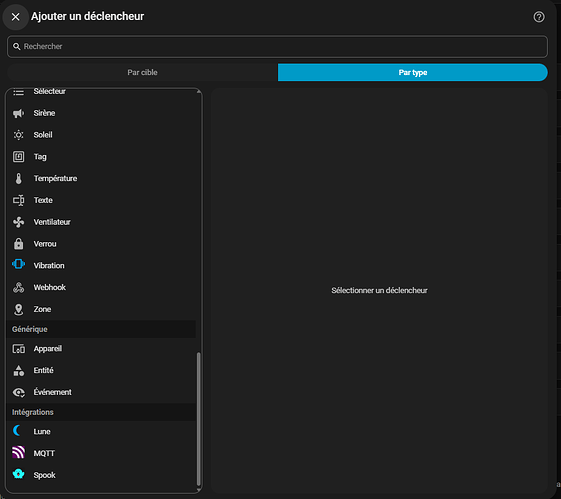Screen dimensions: 561x499
Task: Choose the Entité generic trigger label
Action: point(43,371)
